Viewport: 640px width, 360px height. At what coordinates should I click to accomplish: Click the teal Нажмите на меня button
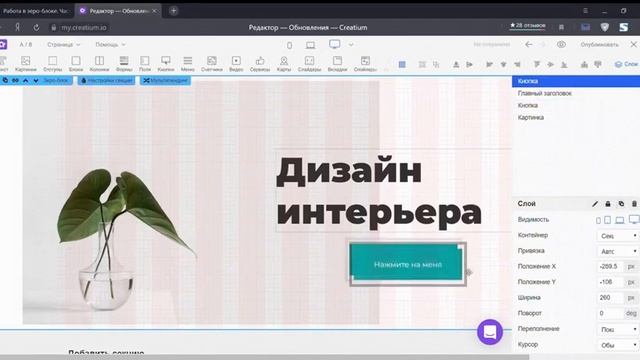pos(407,262)
